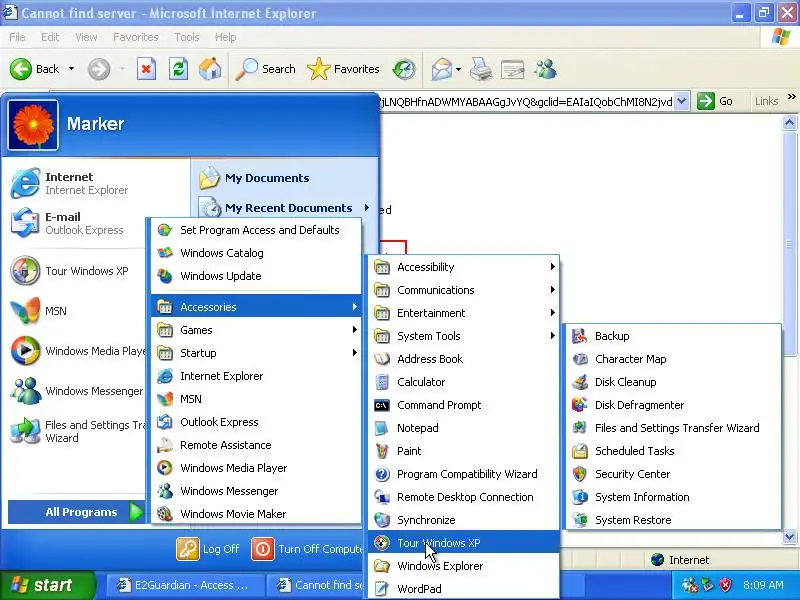The height and width of the screenshot is (600, 800).
Task: Click the All Programs button
Action: point(77,512)
